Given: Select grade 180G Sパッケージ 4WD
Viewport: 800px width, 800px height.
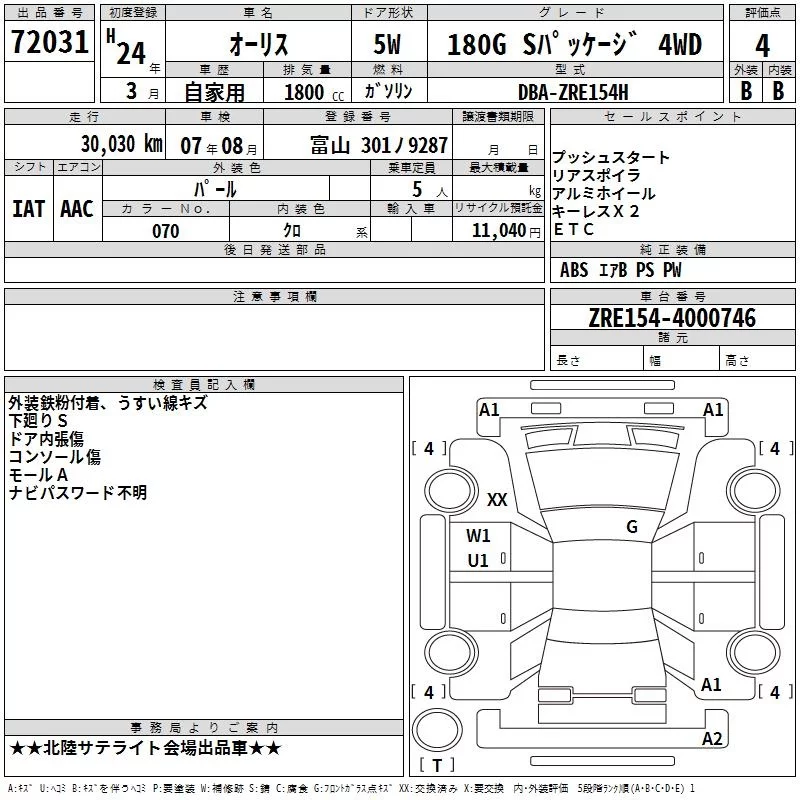Looking at the screenshot, I should [x=574, y=44].
